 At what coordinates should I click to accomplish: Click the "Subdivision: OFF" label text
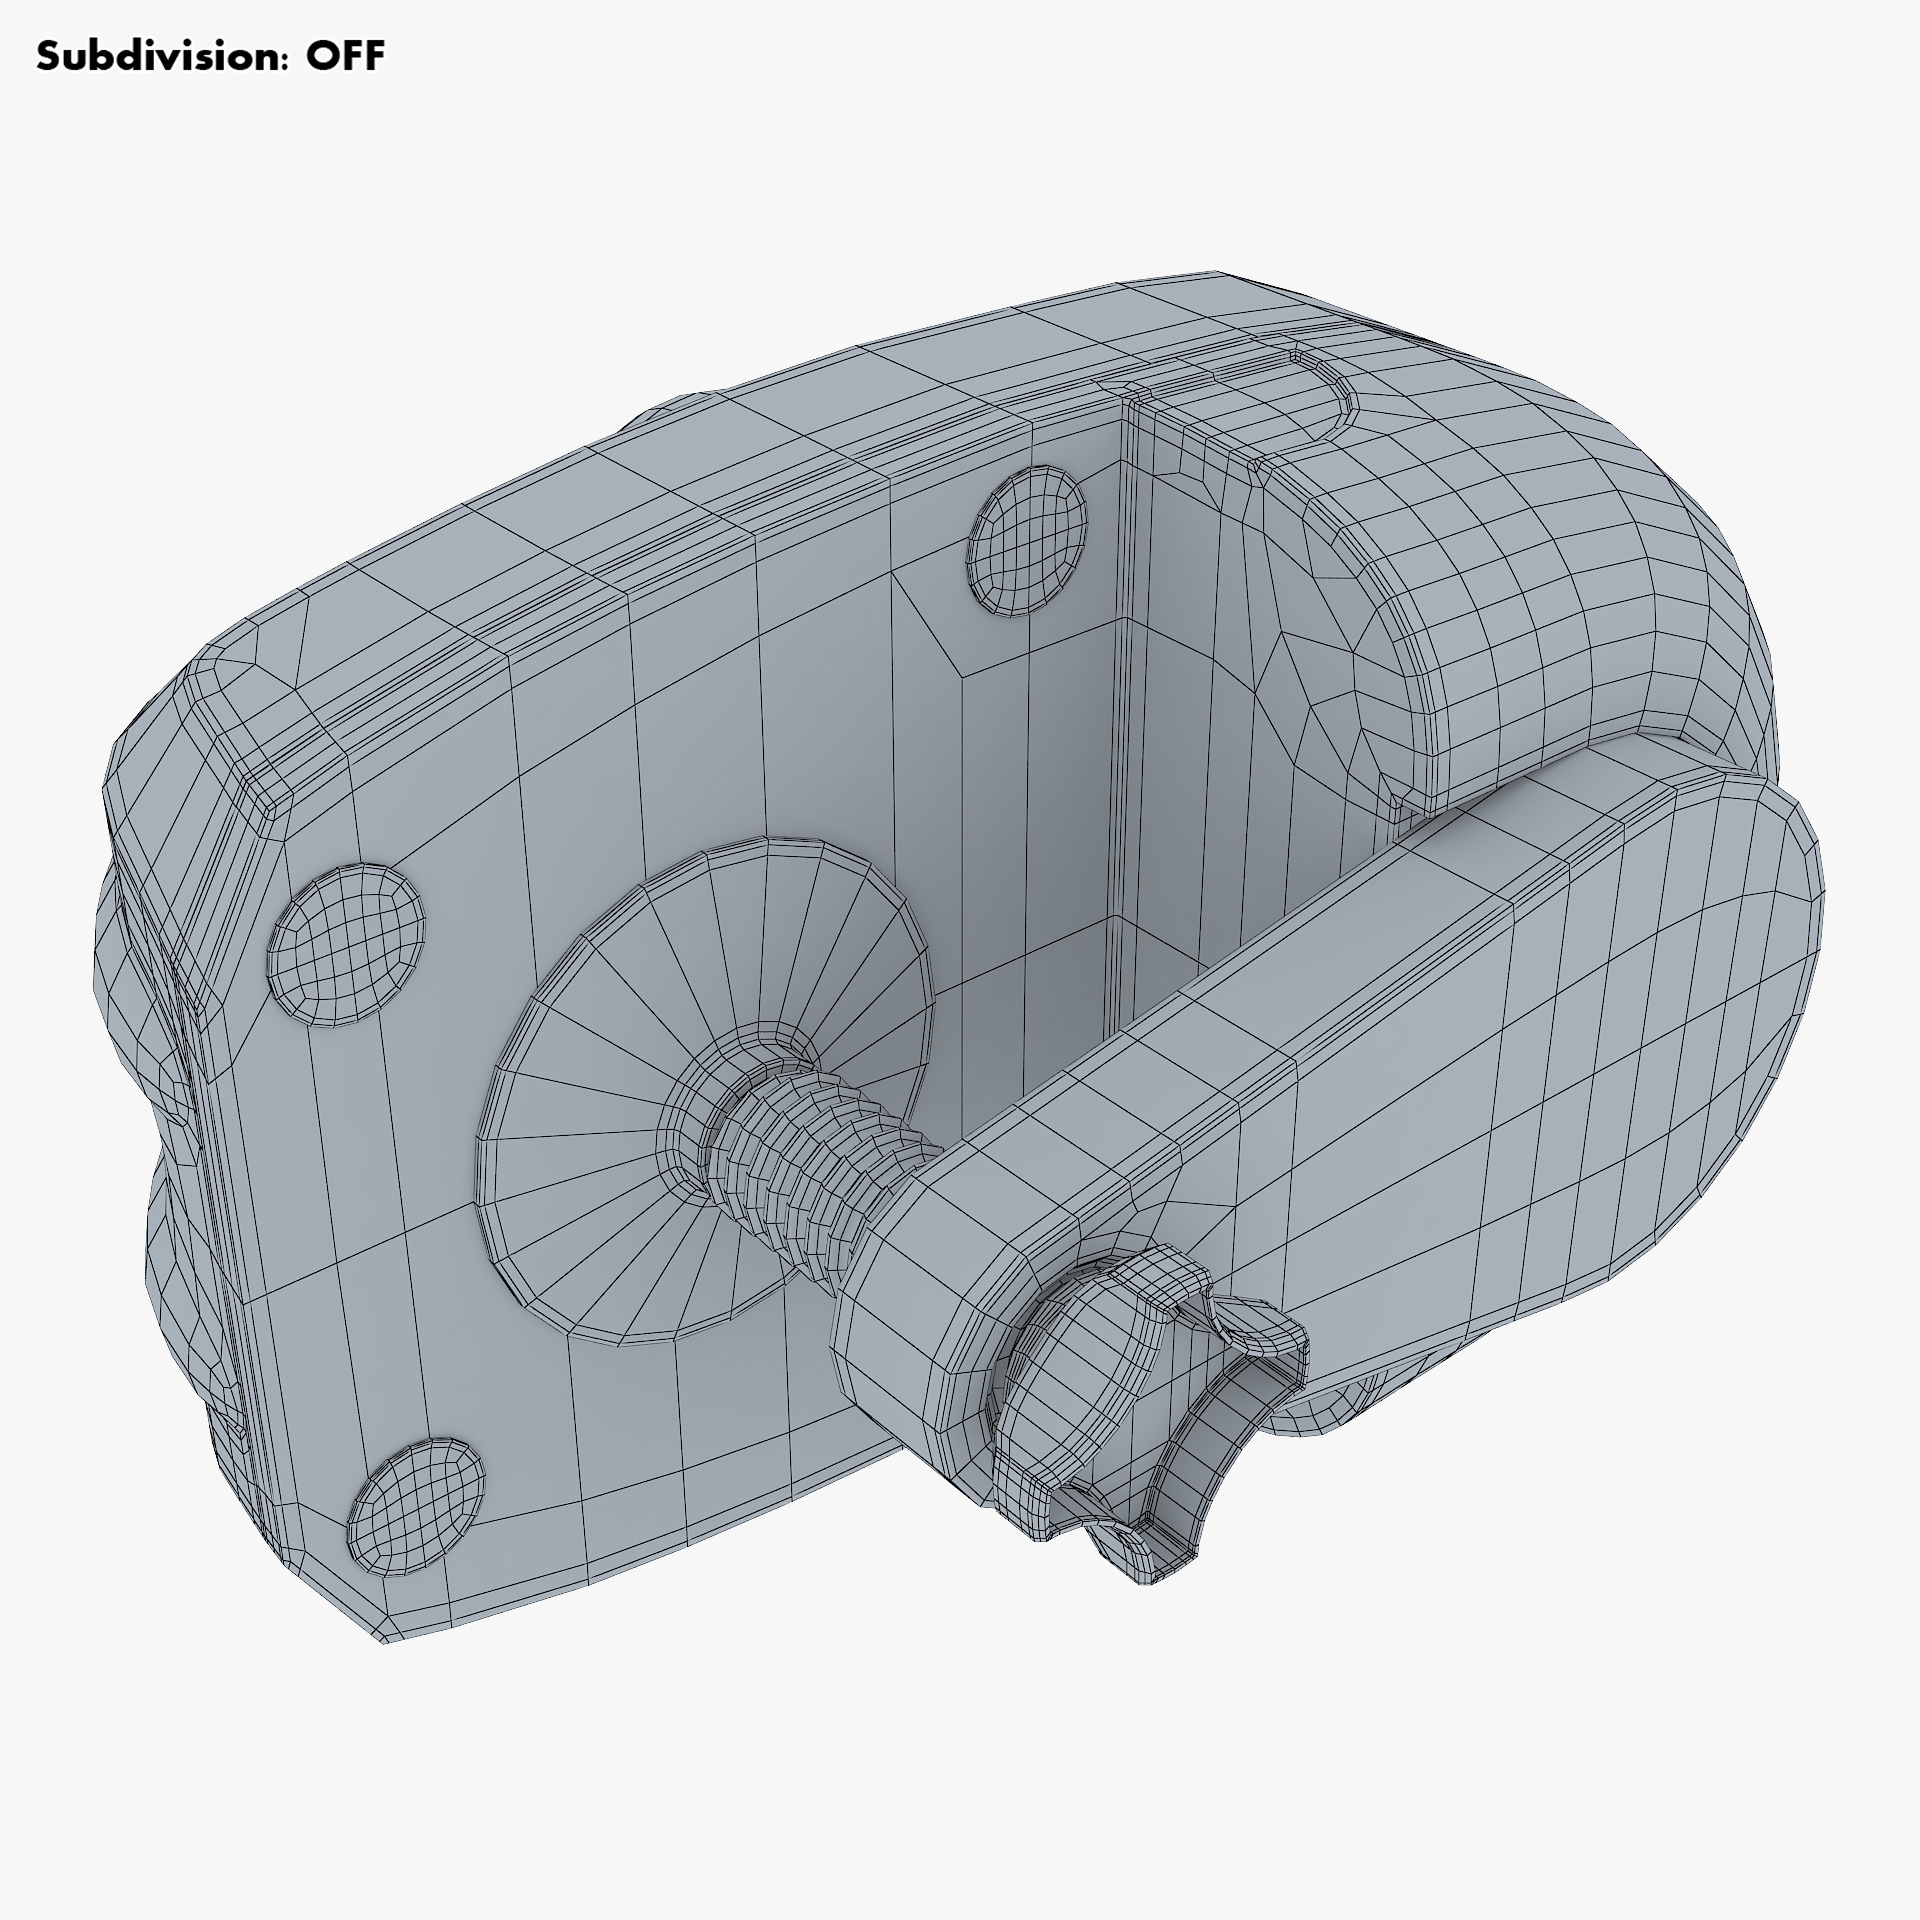210,57
